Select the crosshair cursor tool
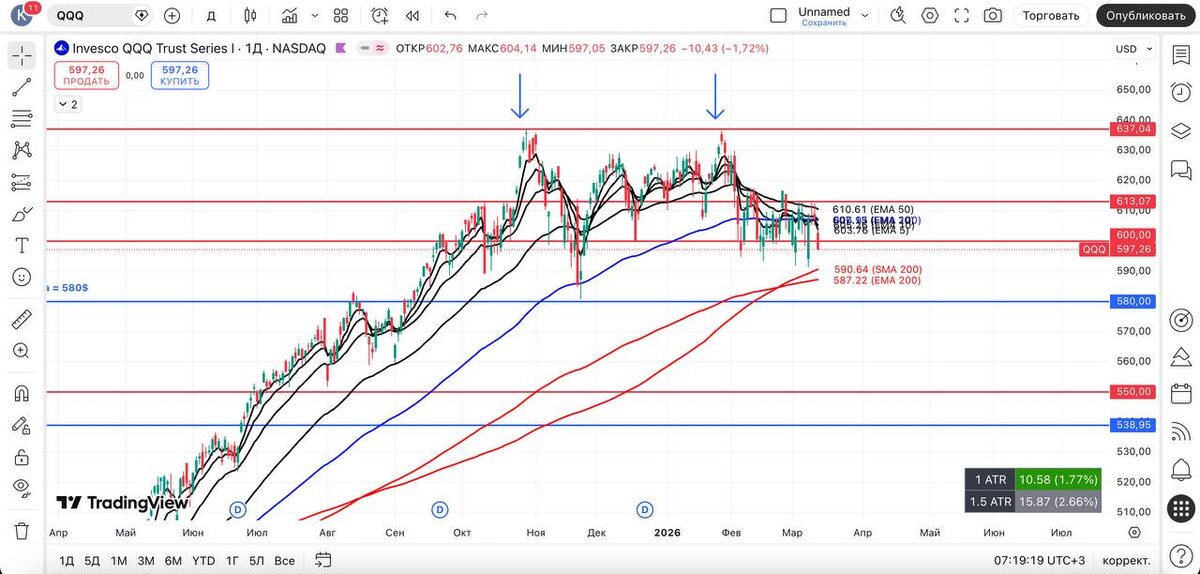Screen dimensions: 1200x574 tap(22, 55)
